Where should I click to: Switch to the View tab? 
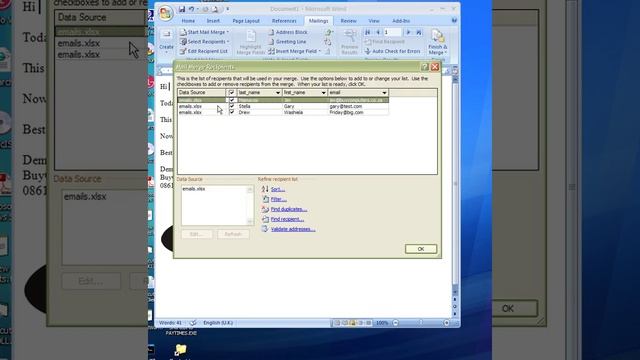click(374, 21)
